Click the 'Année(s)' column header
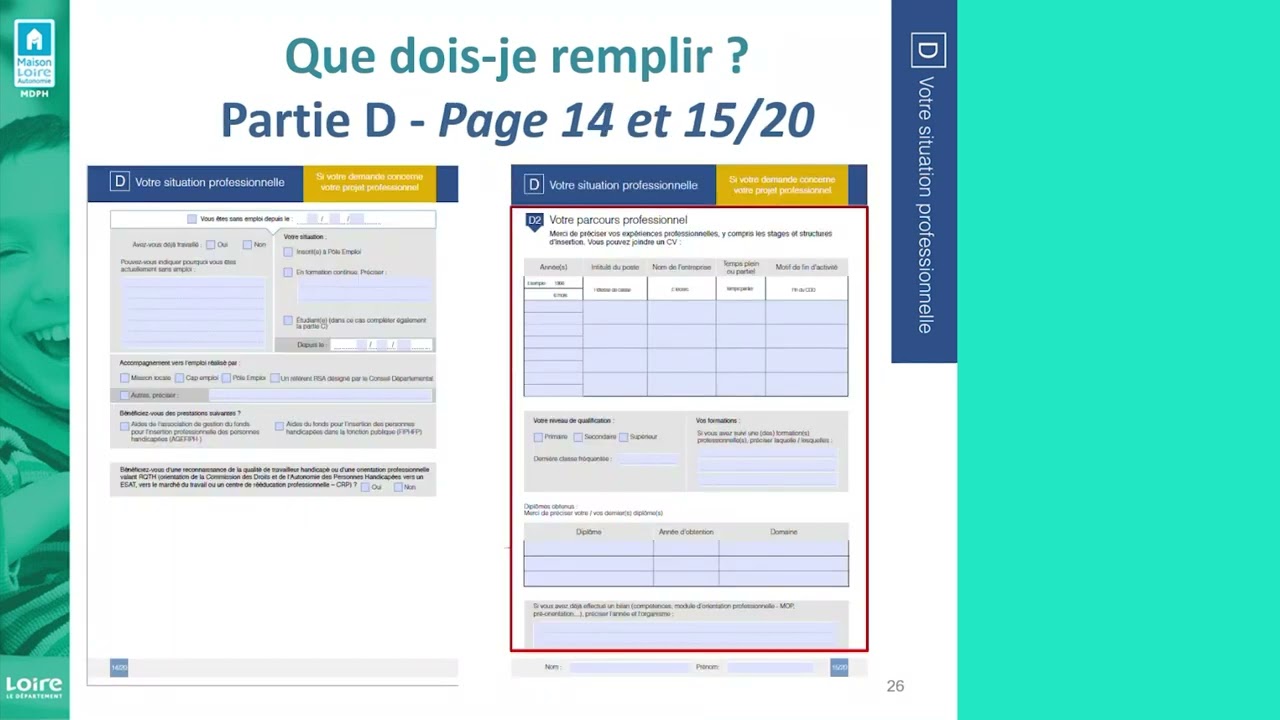 pos(553,267)
